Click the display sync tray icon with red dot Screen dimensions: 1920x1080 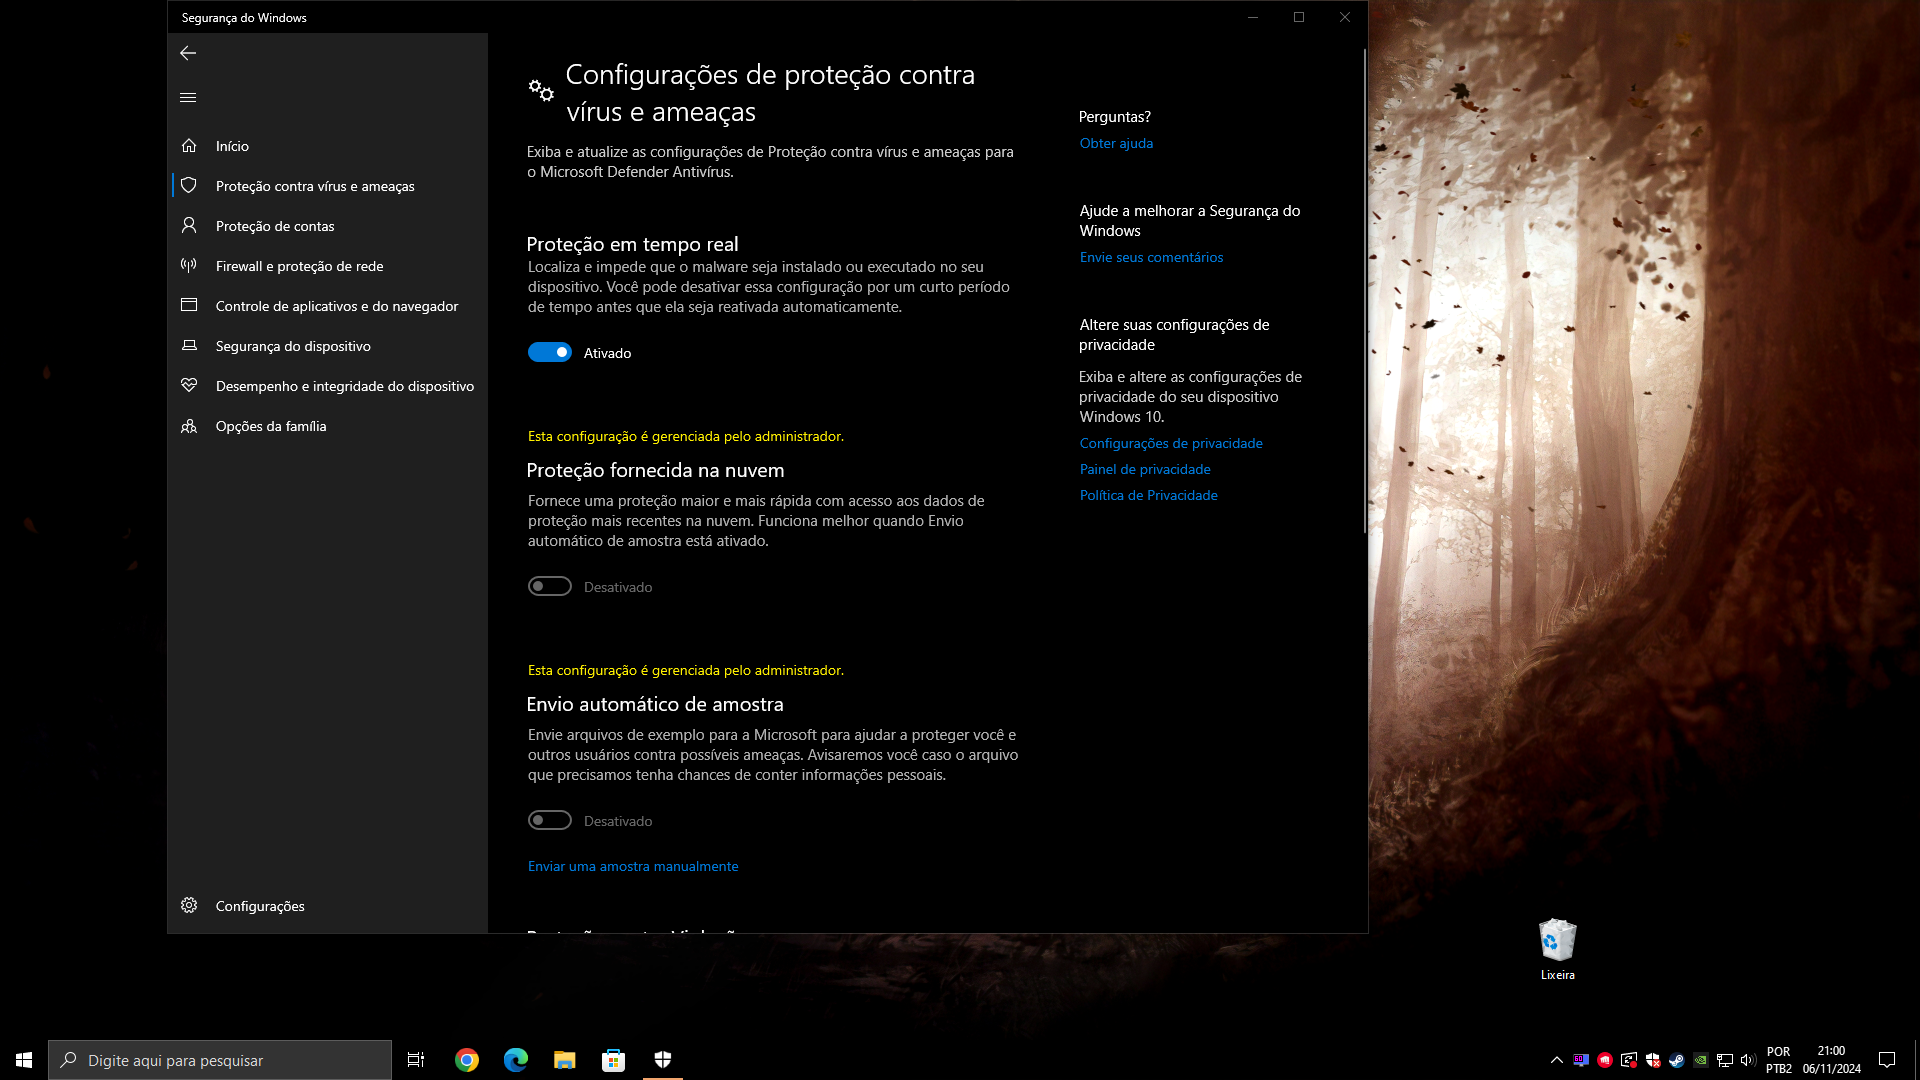click(1629, 1060)
